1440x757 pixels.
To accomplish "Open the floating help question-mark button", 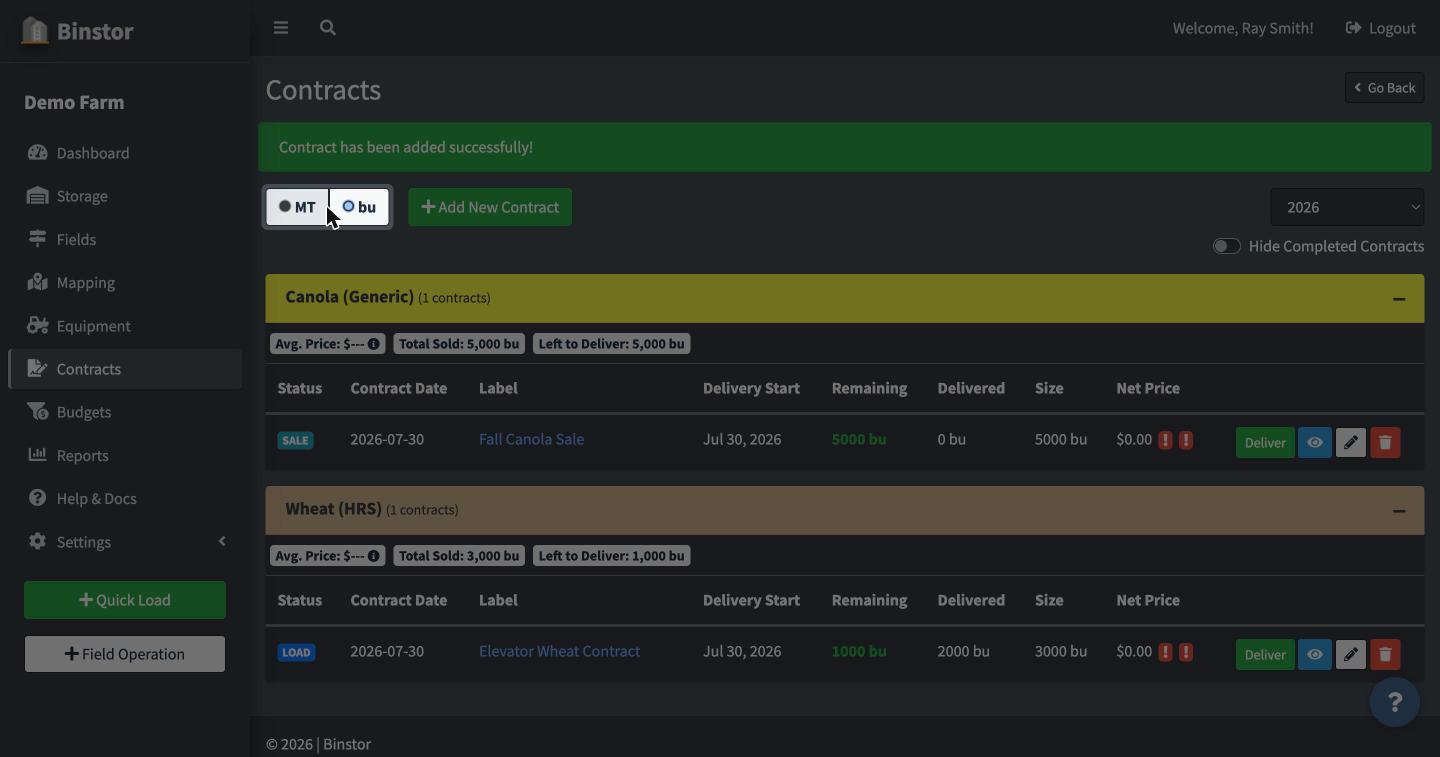I will [1394, 702].
